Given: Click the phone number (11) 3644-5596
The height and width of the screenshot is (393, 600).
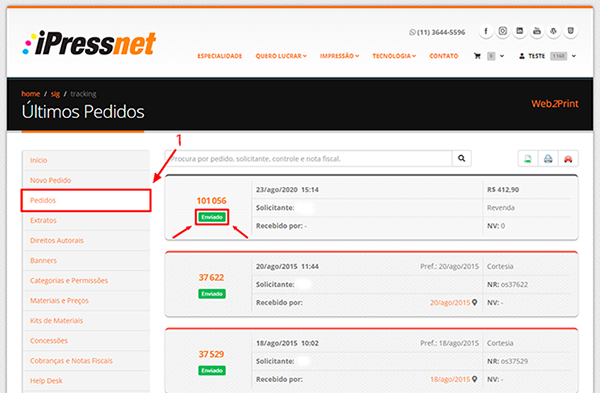Looking at the screenshot, I should coord(441,33).
